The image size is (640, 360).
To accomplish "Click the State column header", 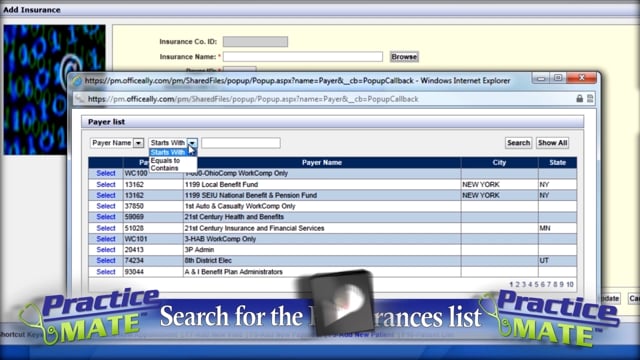I will tap(557, 162).
